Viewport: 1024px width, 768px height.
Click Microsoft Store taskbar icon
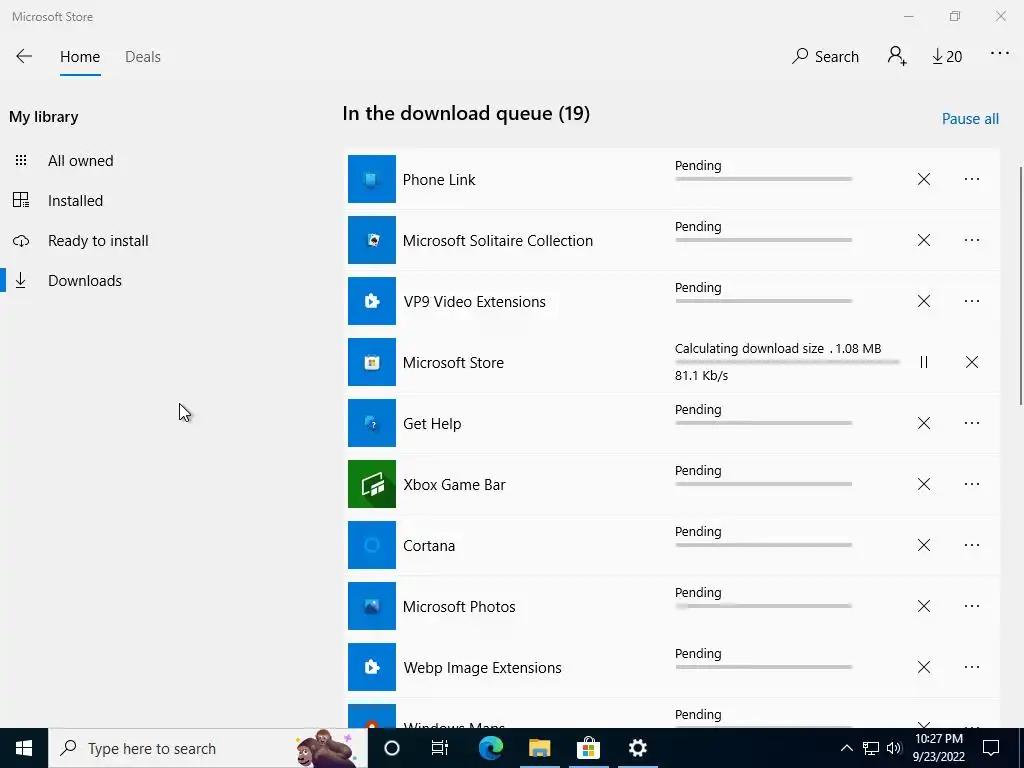[x=588, y=748]
